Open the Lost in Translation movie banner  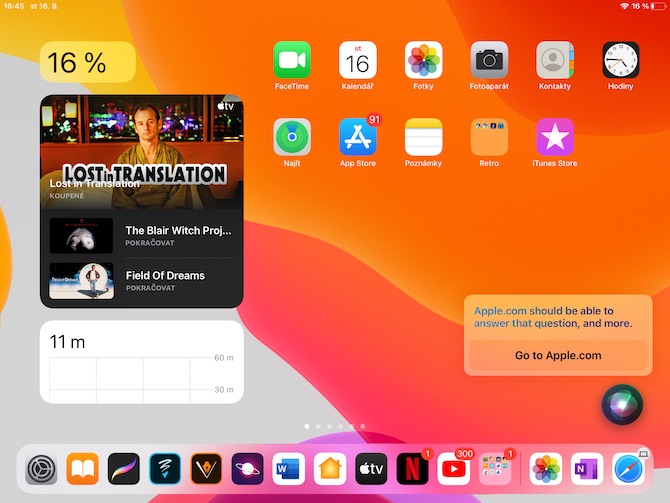[142, 152]
